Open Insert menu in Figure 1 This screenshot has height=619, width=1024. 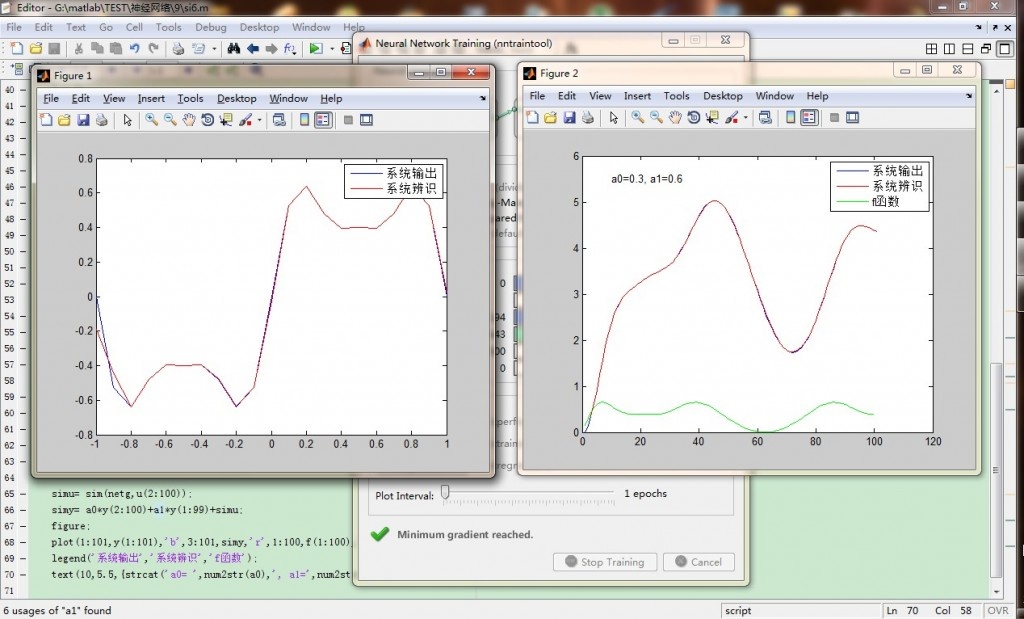point(151,99)
